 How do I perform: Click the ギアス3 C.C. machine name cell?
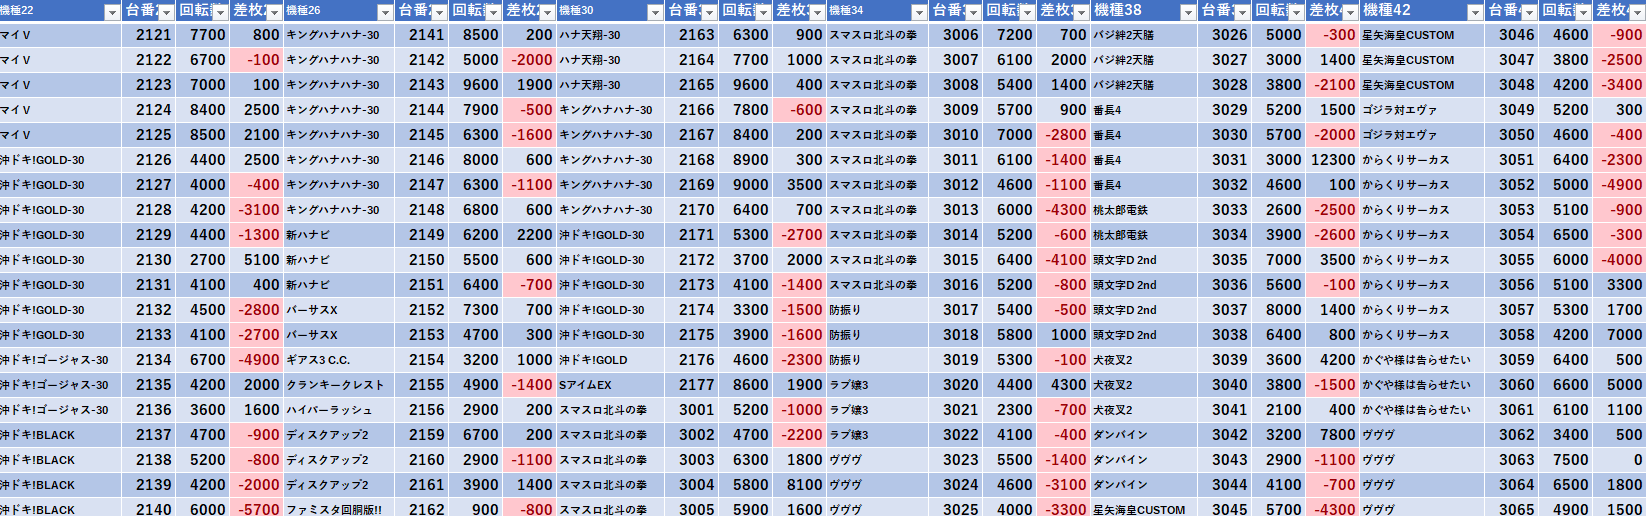click(x=340, y=360)
